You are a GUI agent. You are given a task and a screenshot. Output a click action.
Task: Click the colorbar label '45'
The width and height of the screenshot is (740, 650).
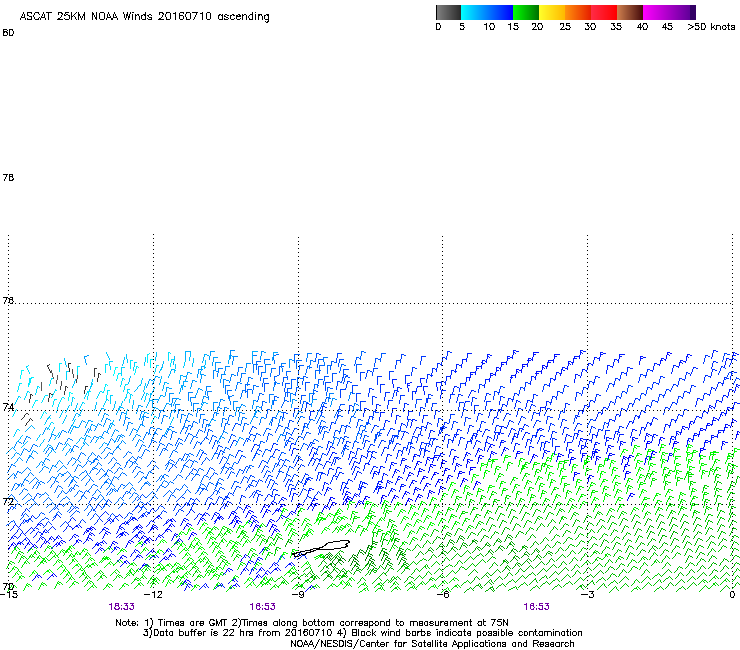667,27
